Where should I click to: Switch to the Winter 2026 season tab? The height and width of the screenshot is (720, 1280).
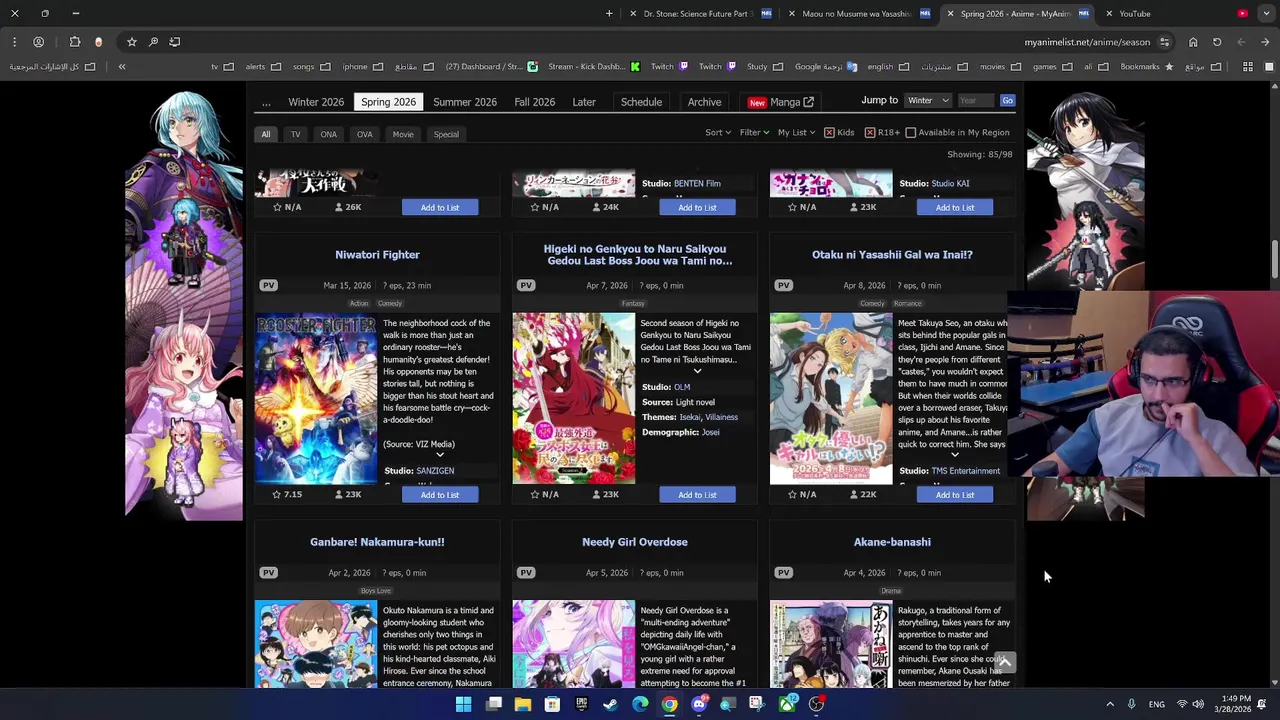click(316, 102)
